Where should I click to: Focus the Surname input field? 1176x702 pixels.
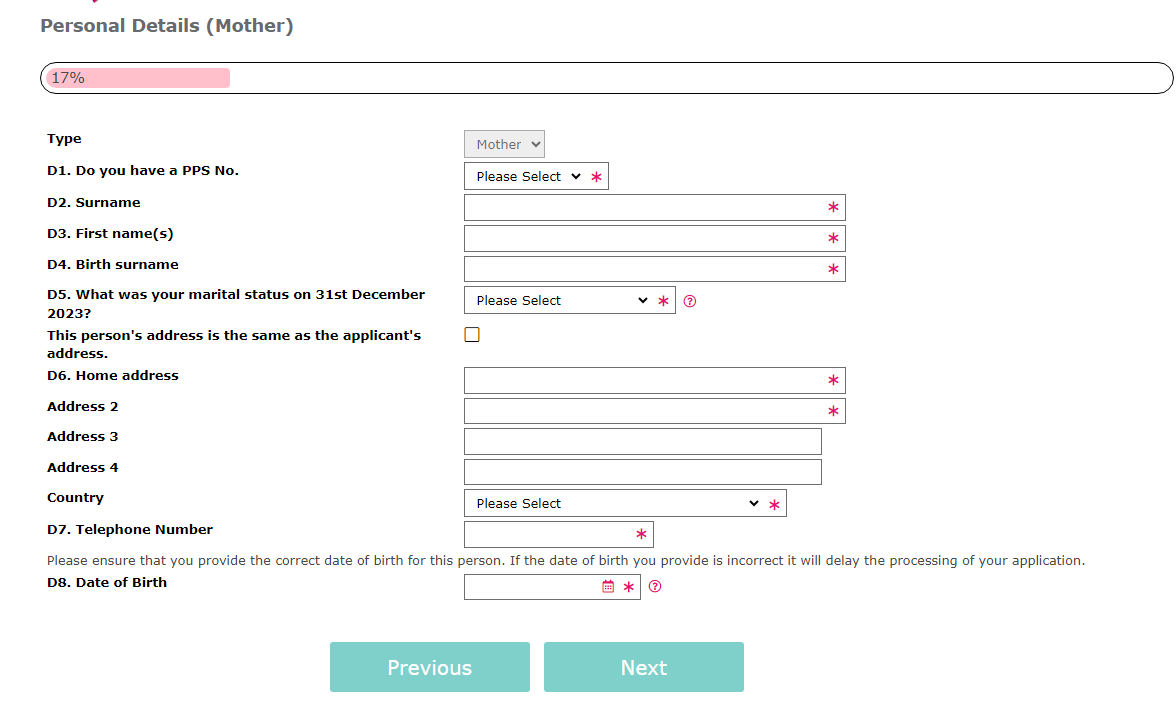pyautogui.click(x=644, y=207)
